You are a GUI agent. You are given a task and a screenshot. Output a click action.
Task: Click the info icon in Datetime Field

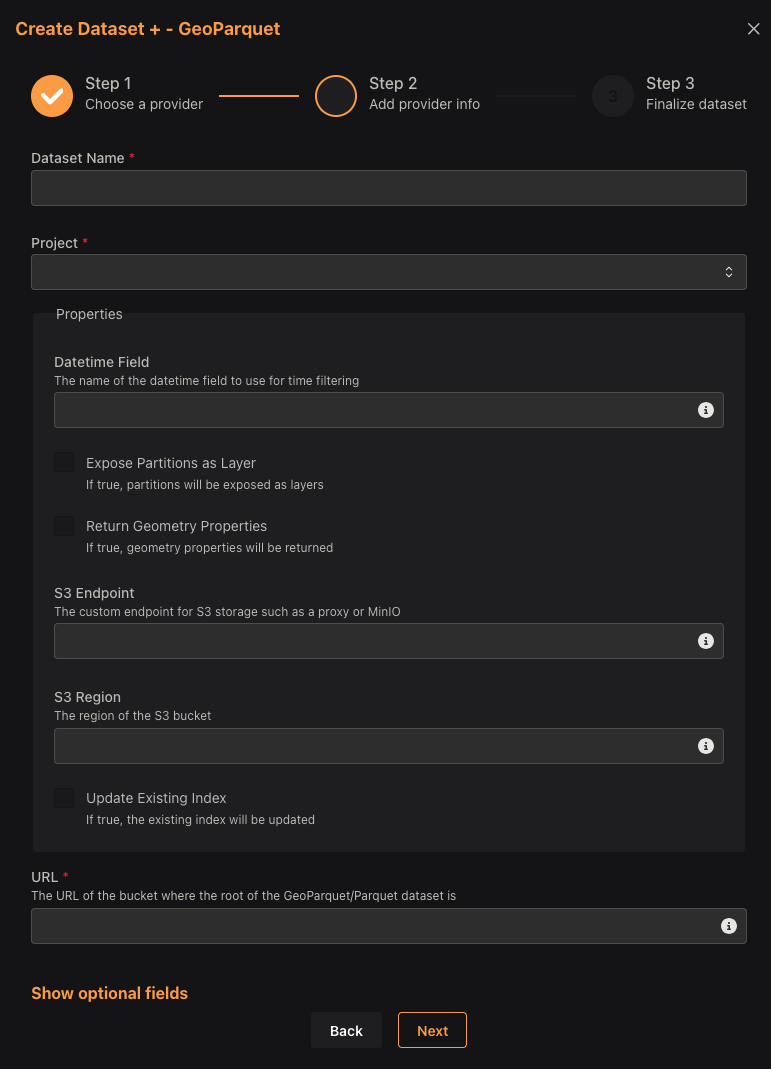706,410
